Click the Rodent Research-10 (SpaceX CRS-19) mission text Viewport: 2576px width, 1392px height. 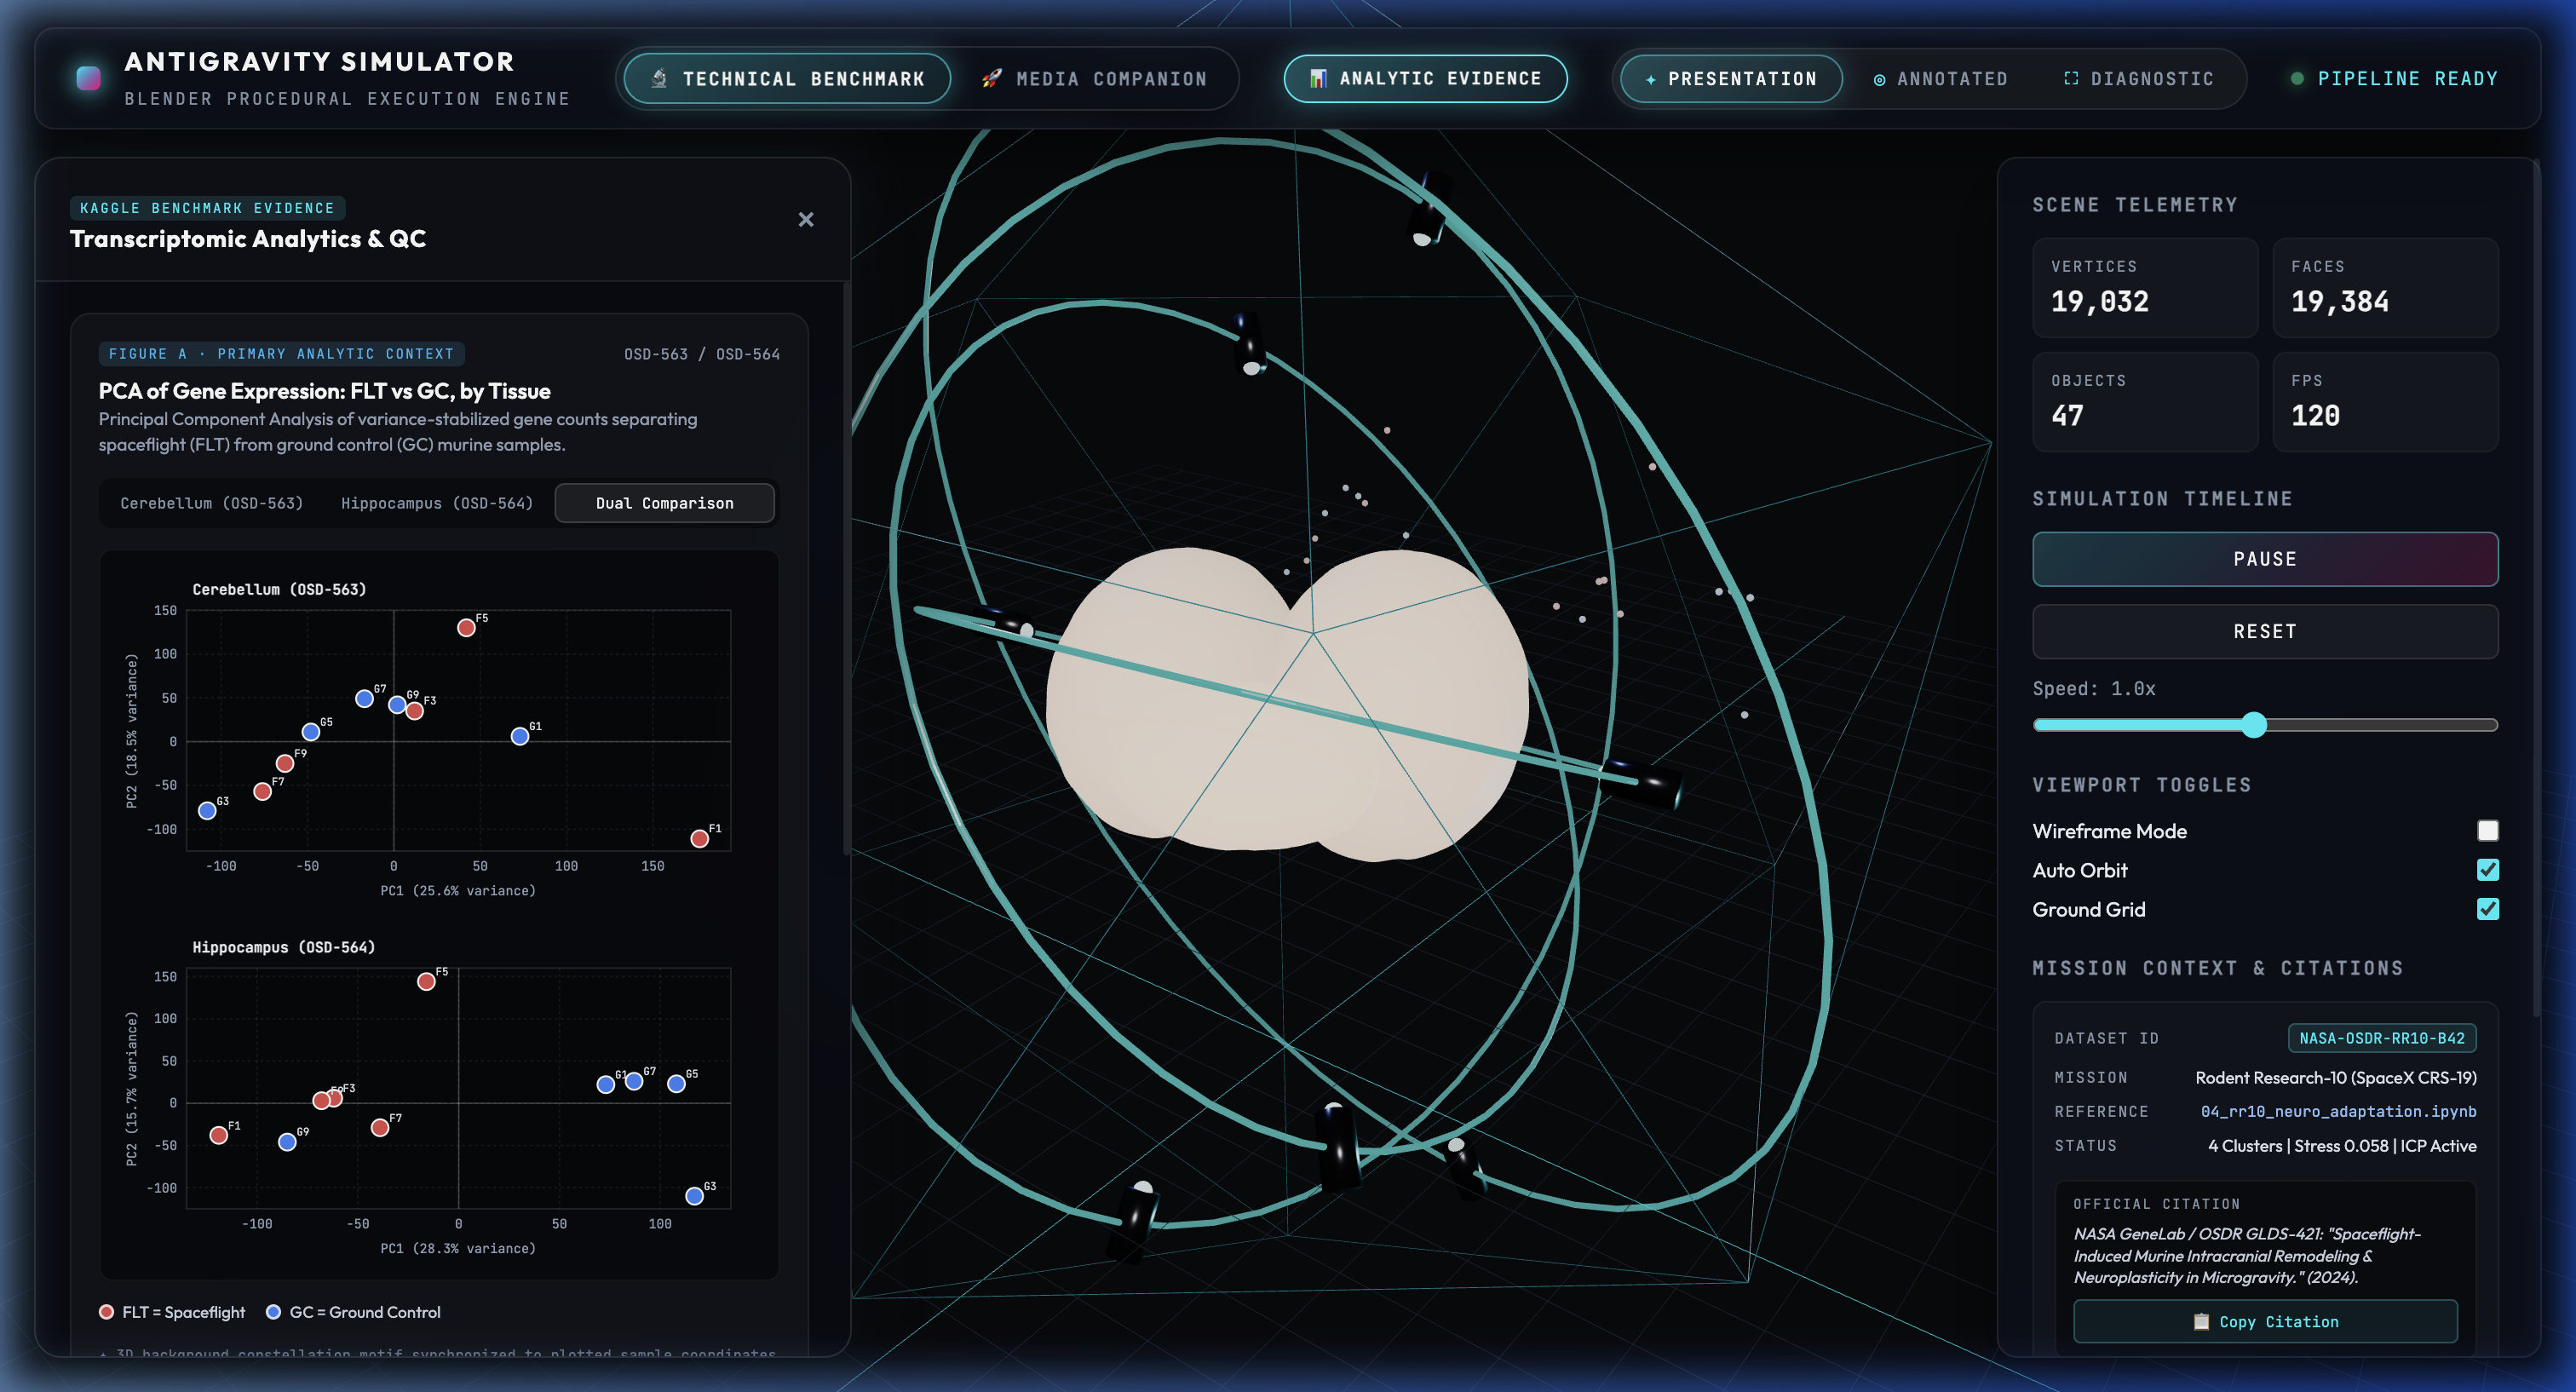click(2335, 1077)
